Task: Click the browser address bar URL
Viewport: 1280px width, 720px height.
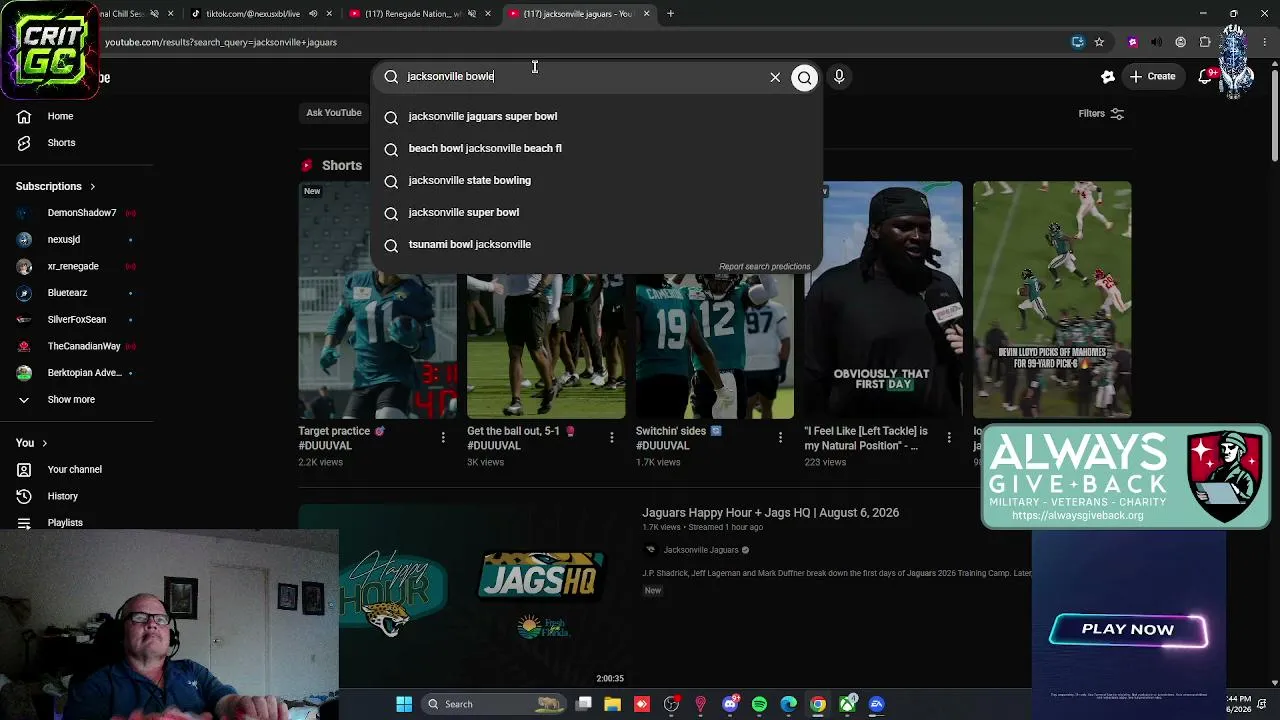Action: coord(221,42)
